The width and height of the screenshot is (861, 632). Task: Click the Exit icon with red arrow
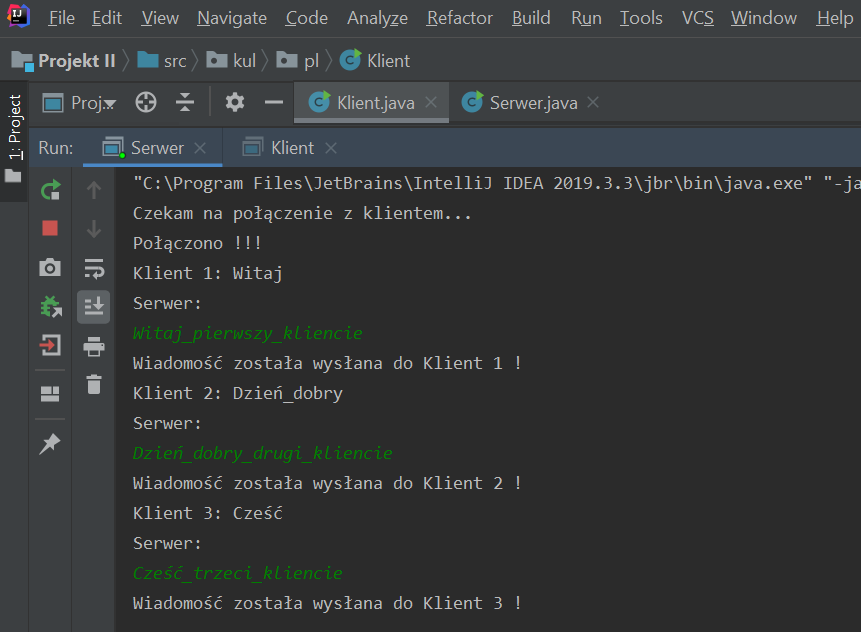50,345
